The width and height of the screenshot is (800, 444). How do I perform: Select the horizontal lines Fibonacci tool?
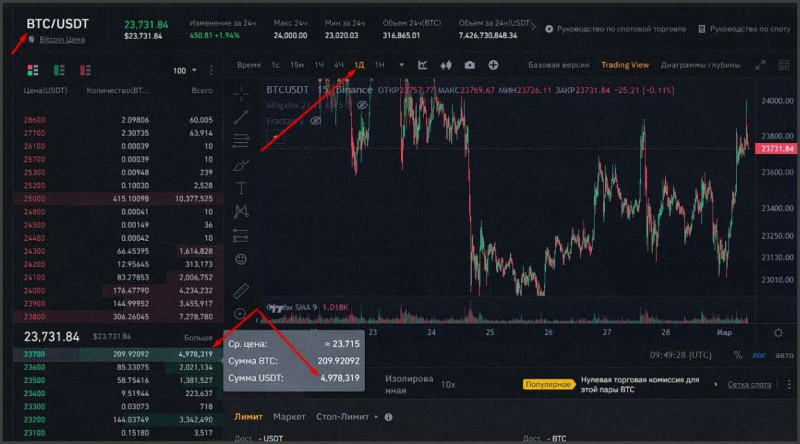pos(241,141)
